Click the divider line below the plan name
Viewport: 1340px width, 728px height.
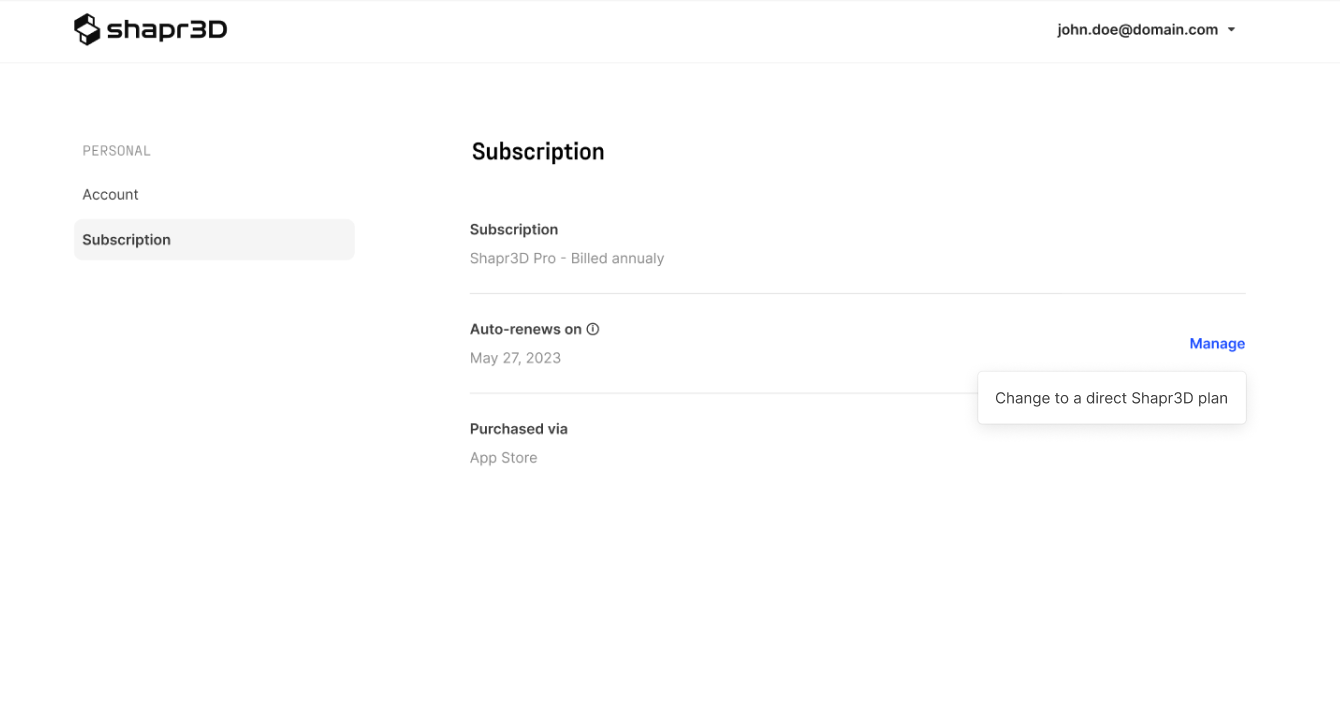[857, 294]
